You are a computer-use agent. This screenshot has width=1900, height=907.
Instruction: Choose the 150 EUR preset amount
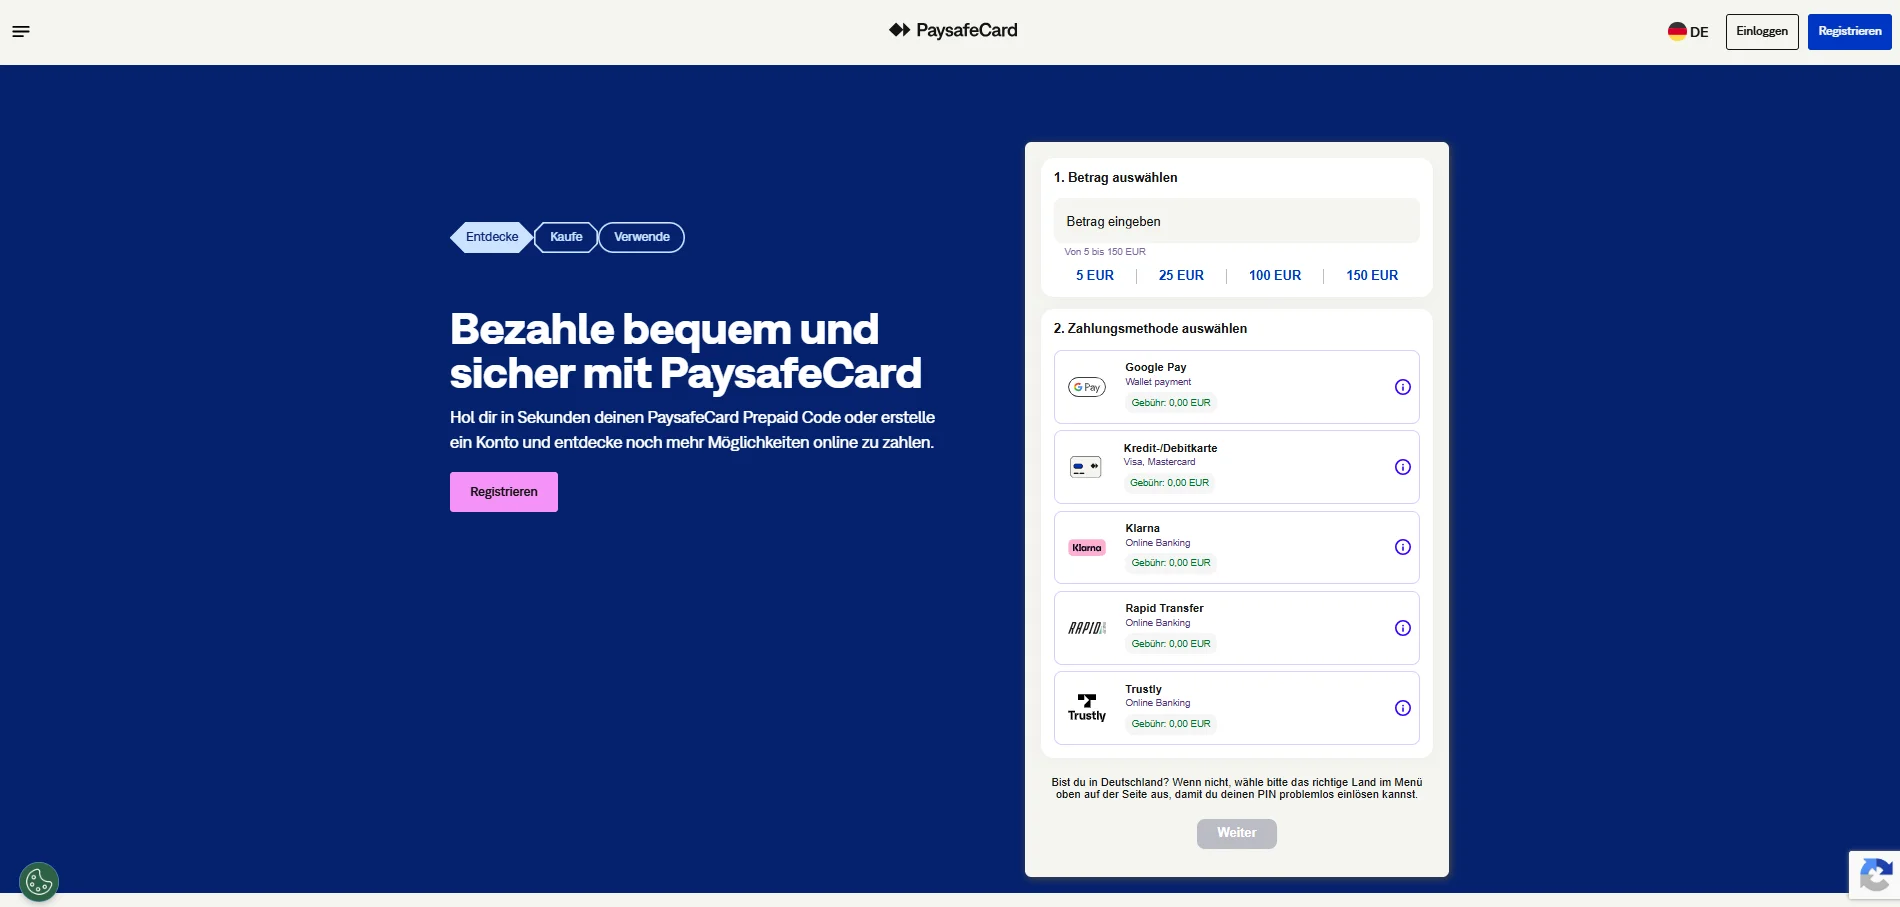coord(1372,275)
